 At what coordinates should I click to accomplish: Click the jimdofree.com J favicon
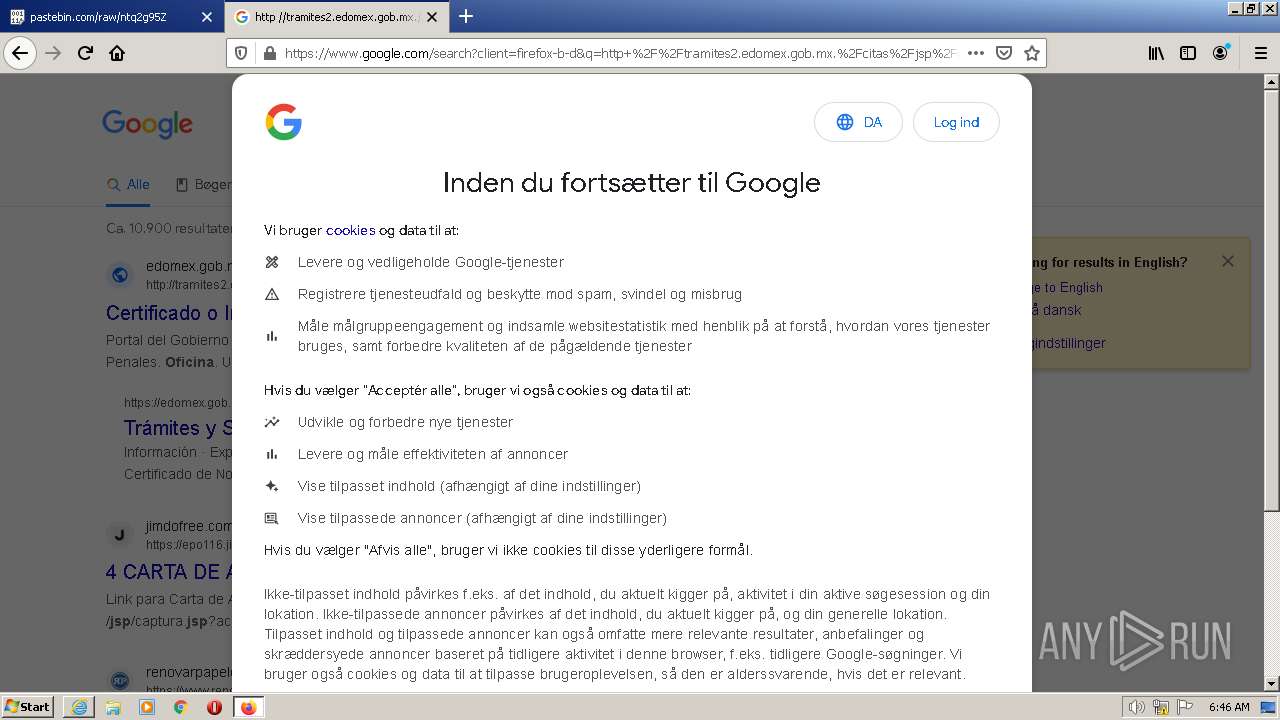click(120, 535)
